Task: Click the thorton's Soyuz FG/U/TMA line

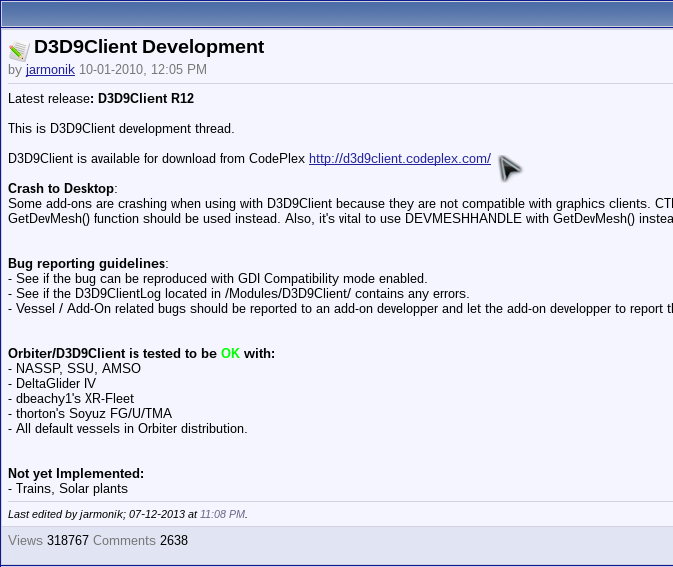Action: [90, 414]
